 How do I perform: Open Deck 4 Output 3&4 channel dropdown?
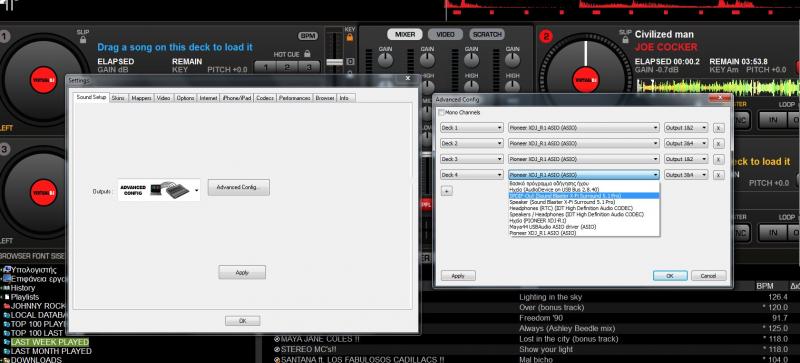click(x=686, y=175)
